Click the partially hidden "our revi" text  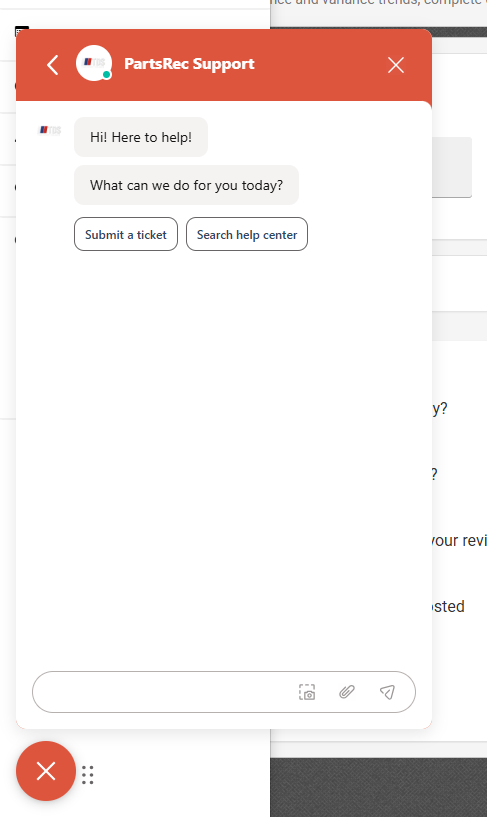click(459, 540)
